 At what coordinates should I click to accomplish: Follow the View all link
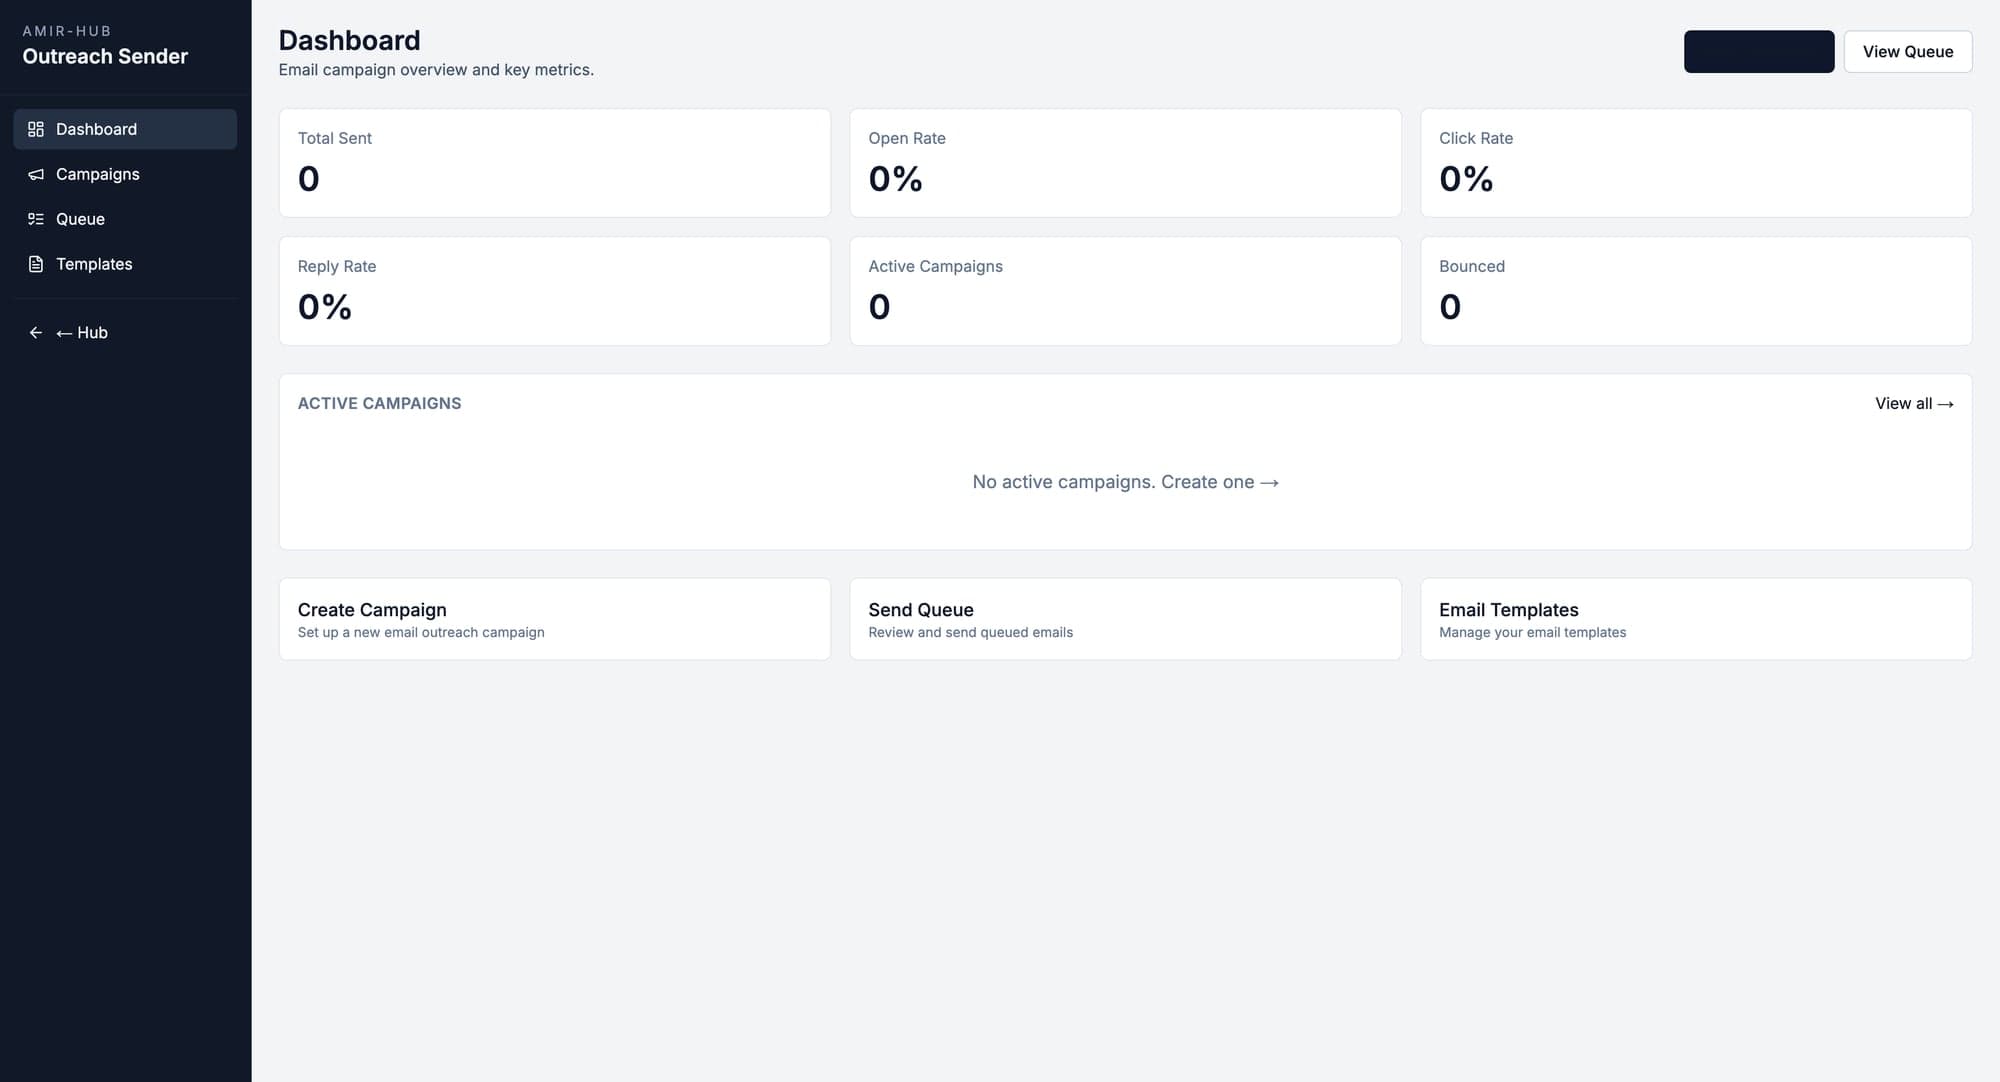click(1913, 404)
